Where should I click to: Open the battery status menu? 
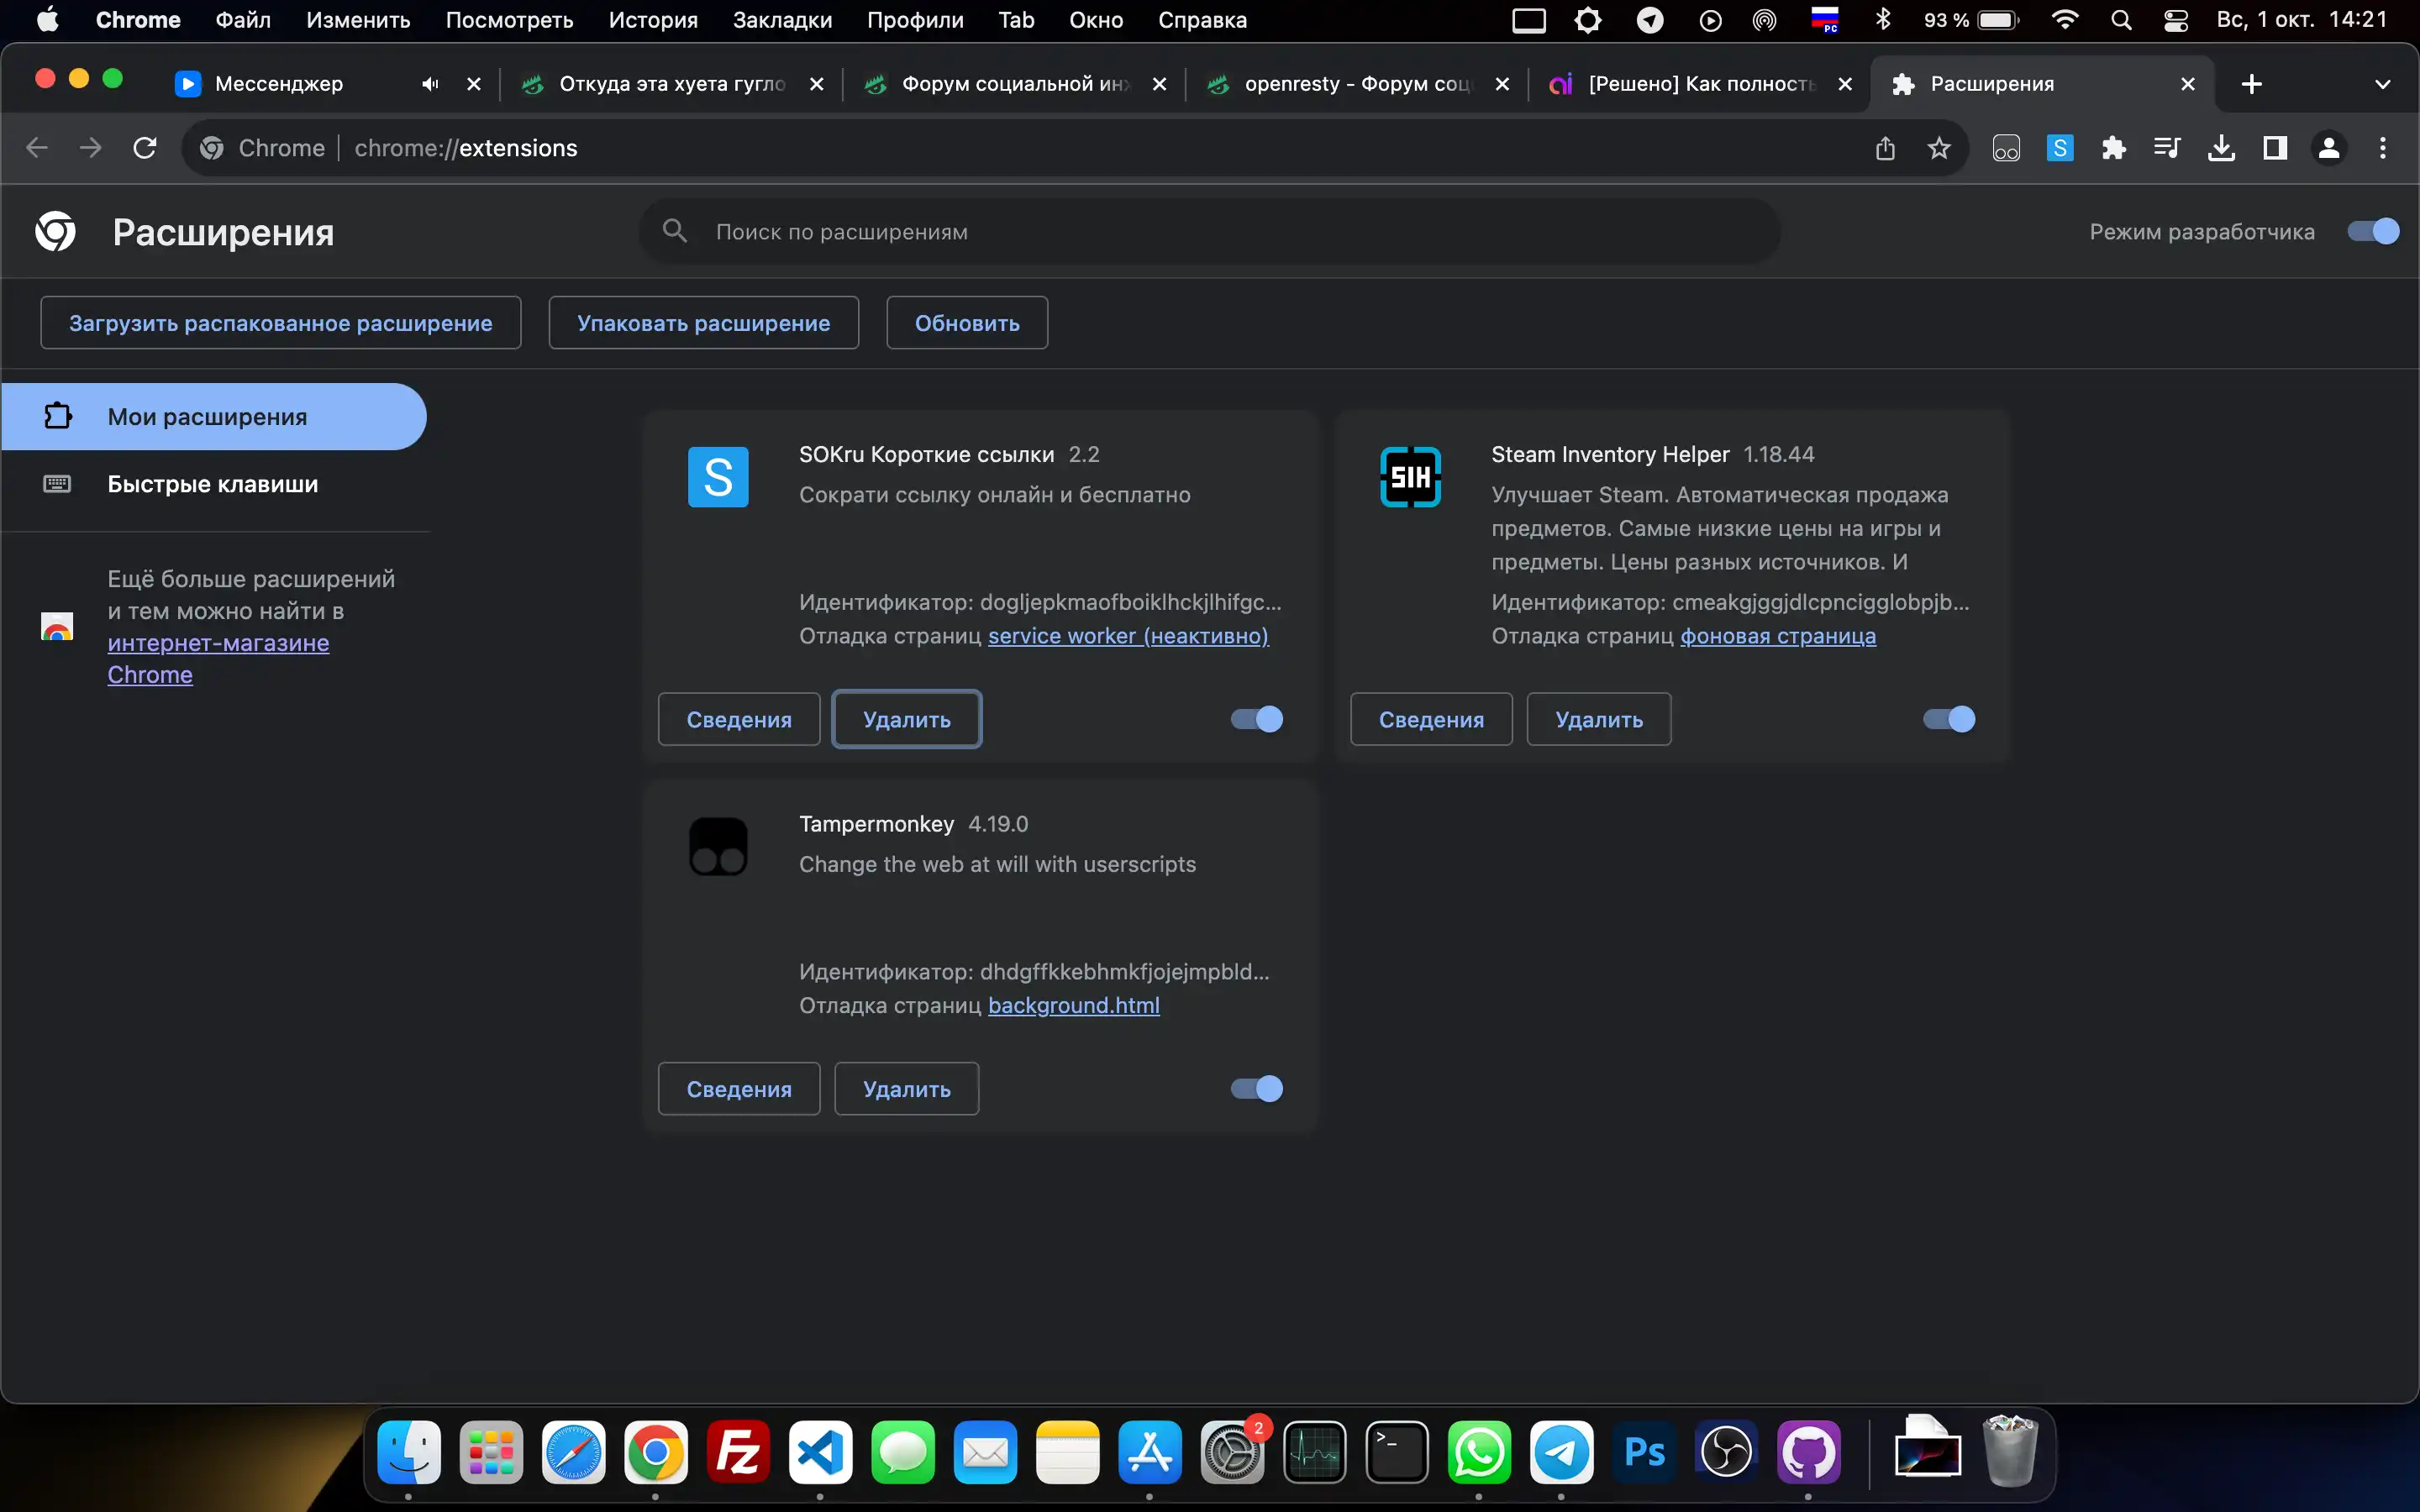pyautogui.click(x=1971, y=20)
